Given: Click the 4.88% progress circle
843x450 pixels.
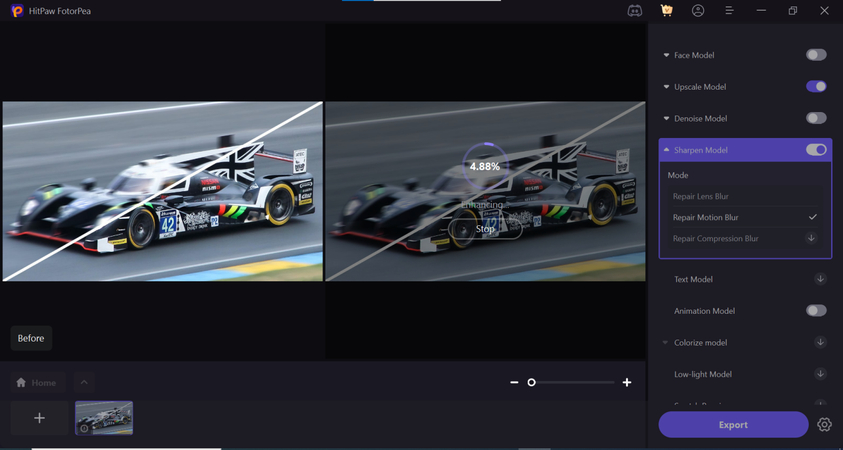Looking at the screenshot, I should coord(485,167).
